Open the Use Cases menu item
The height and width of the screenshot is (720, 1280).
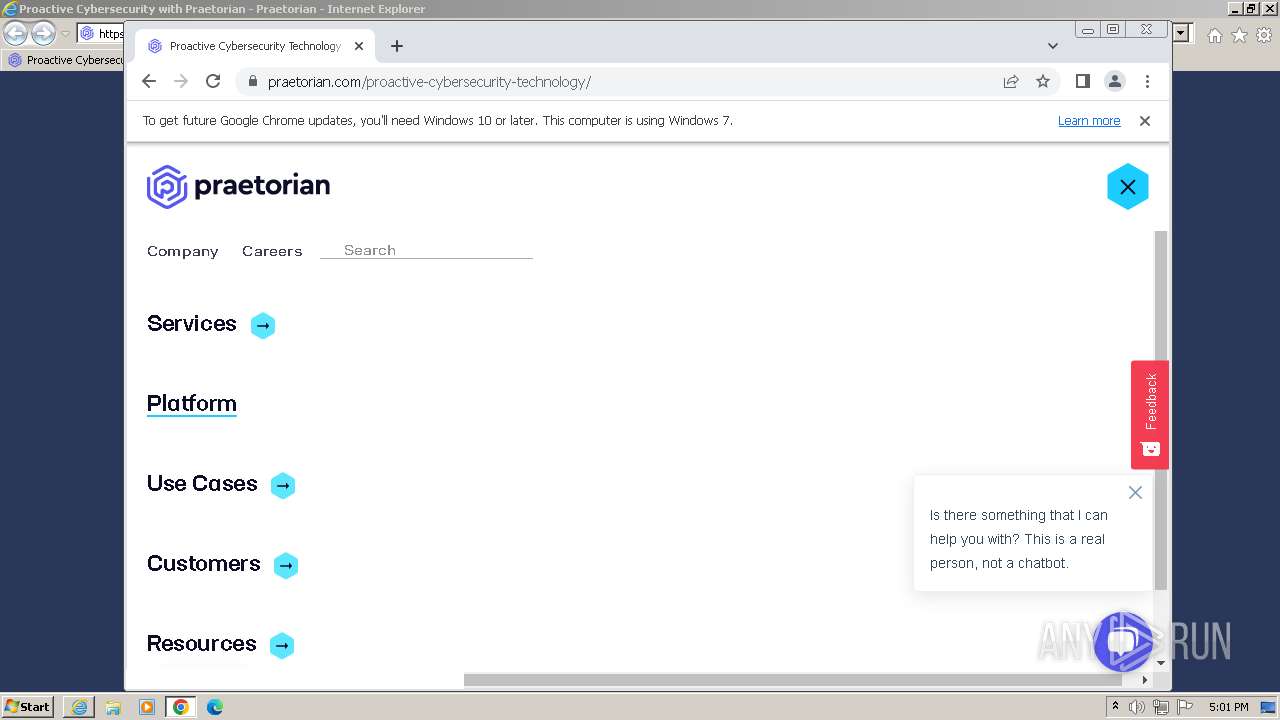202,483
